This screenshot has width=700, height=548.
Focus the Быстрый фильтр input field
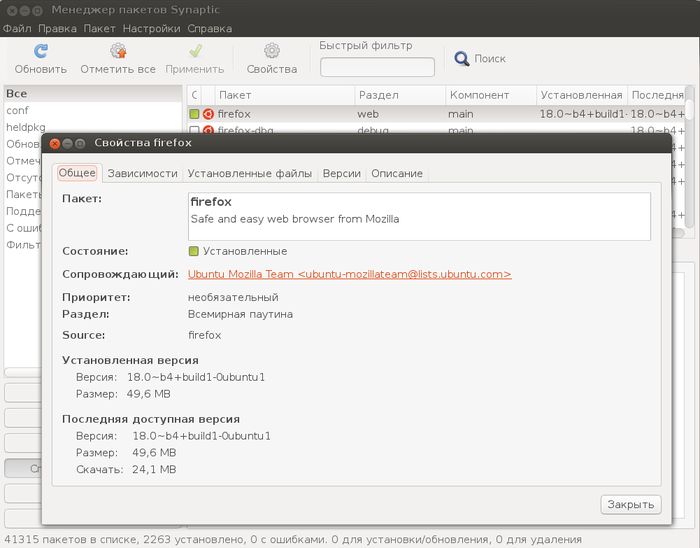[x=377, y=67]
